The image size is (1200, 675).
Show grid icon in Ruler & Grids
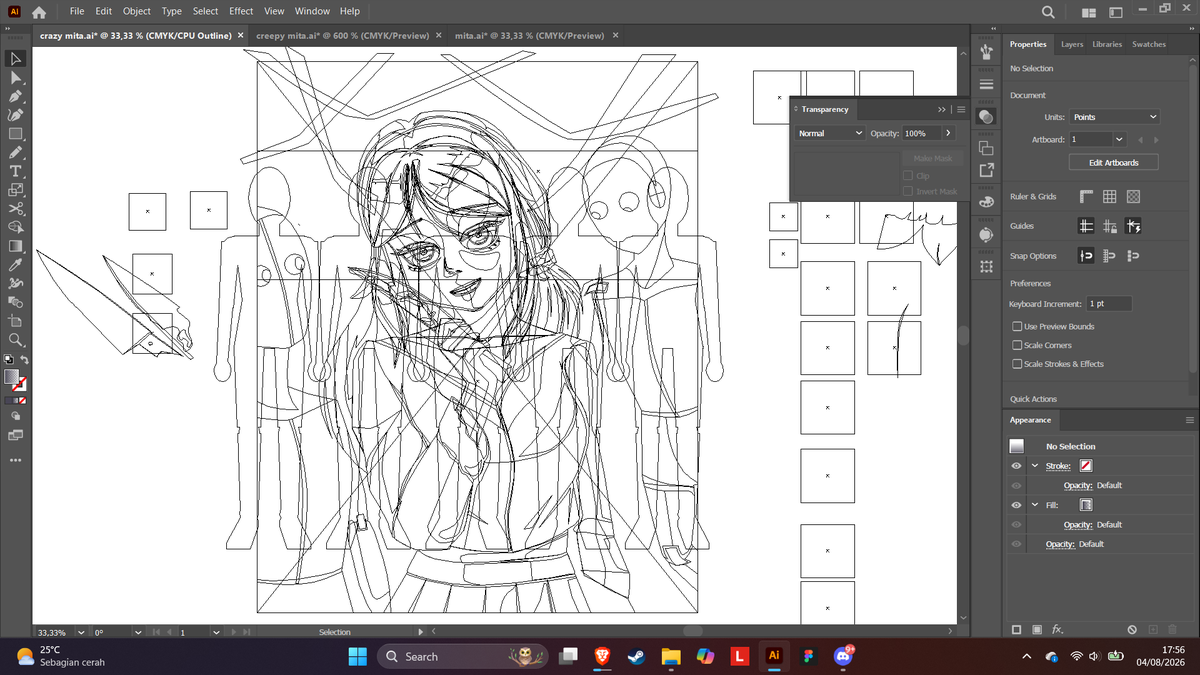(1111, 197)
